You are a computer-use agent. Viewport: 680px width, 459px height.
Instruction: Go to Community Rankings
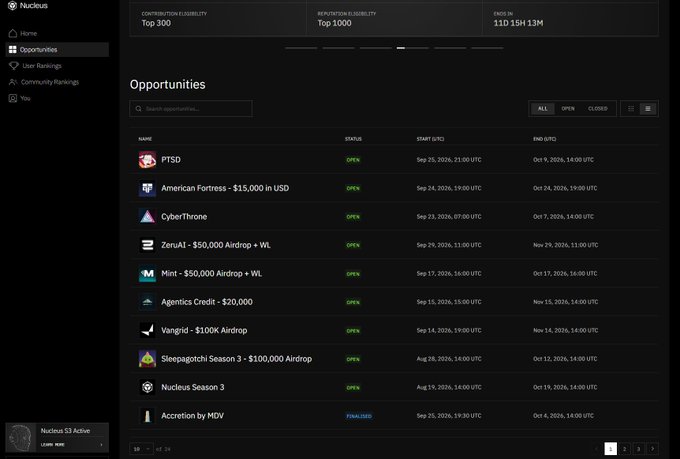tap(57, 82)
